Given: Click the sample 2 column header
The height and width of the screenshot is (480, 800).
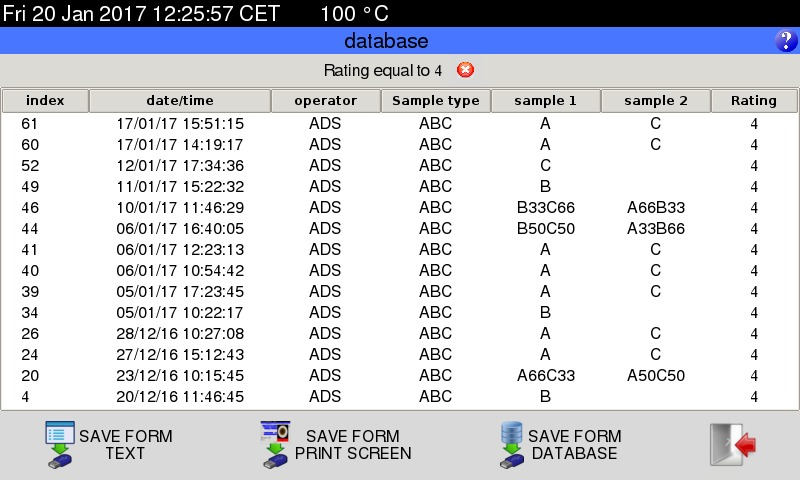Looking at the screenshot, I should 656,101.
